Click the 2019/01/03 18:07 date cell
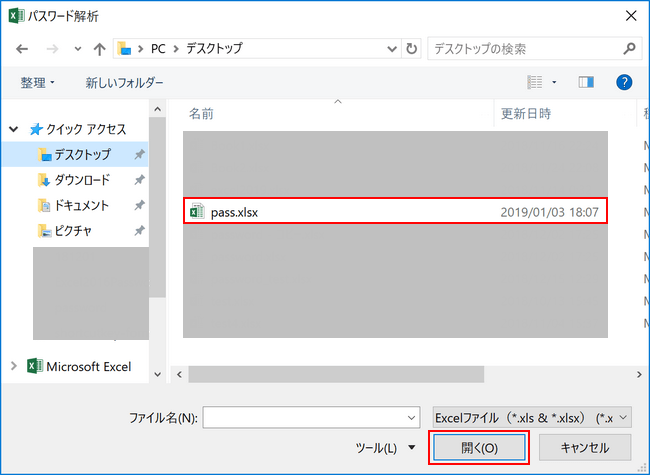This screenshot has width=650, height=475. (x=549, y=212)
